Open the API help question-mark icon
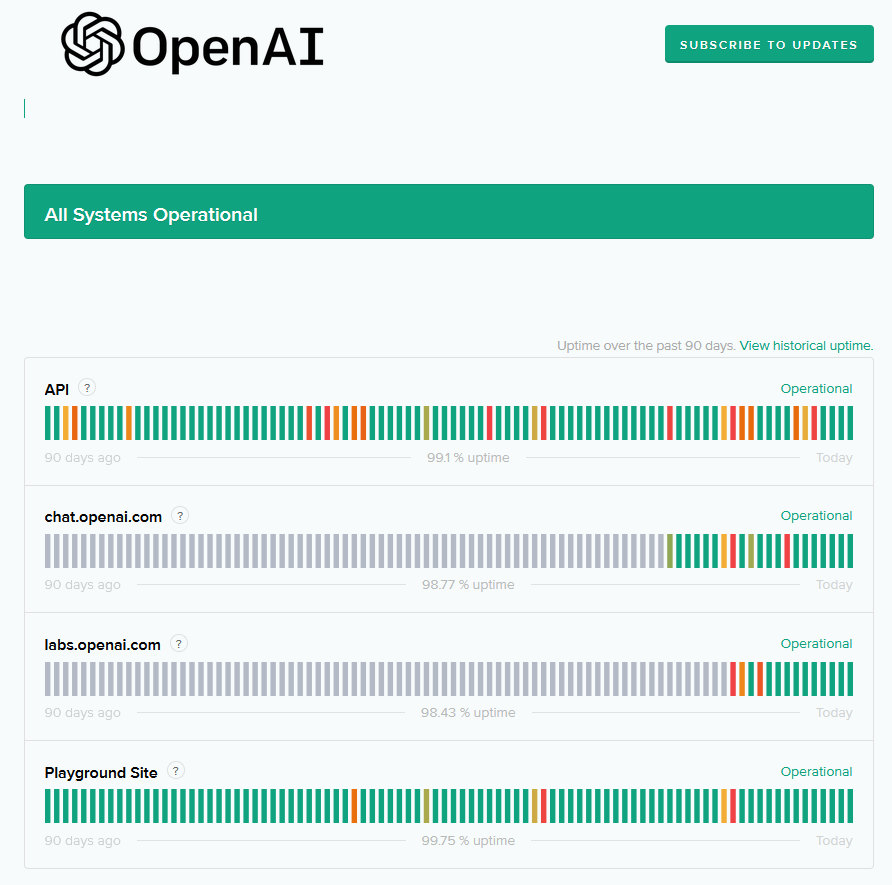The image size is (892, 885). [x=87, y=388]
